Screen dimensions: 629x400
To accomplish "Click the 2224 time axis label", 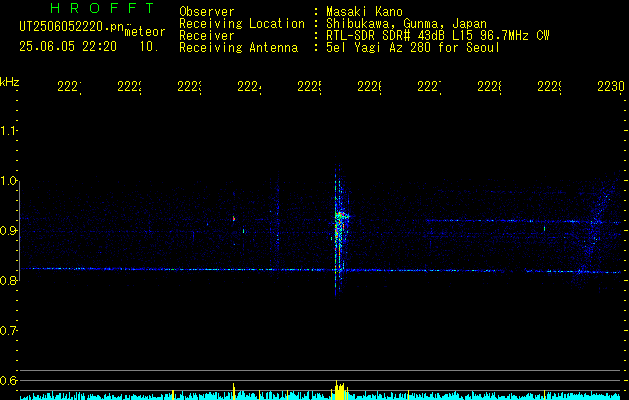I will point(250,87).
